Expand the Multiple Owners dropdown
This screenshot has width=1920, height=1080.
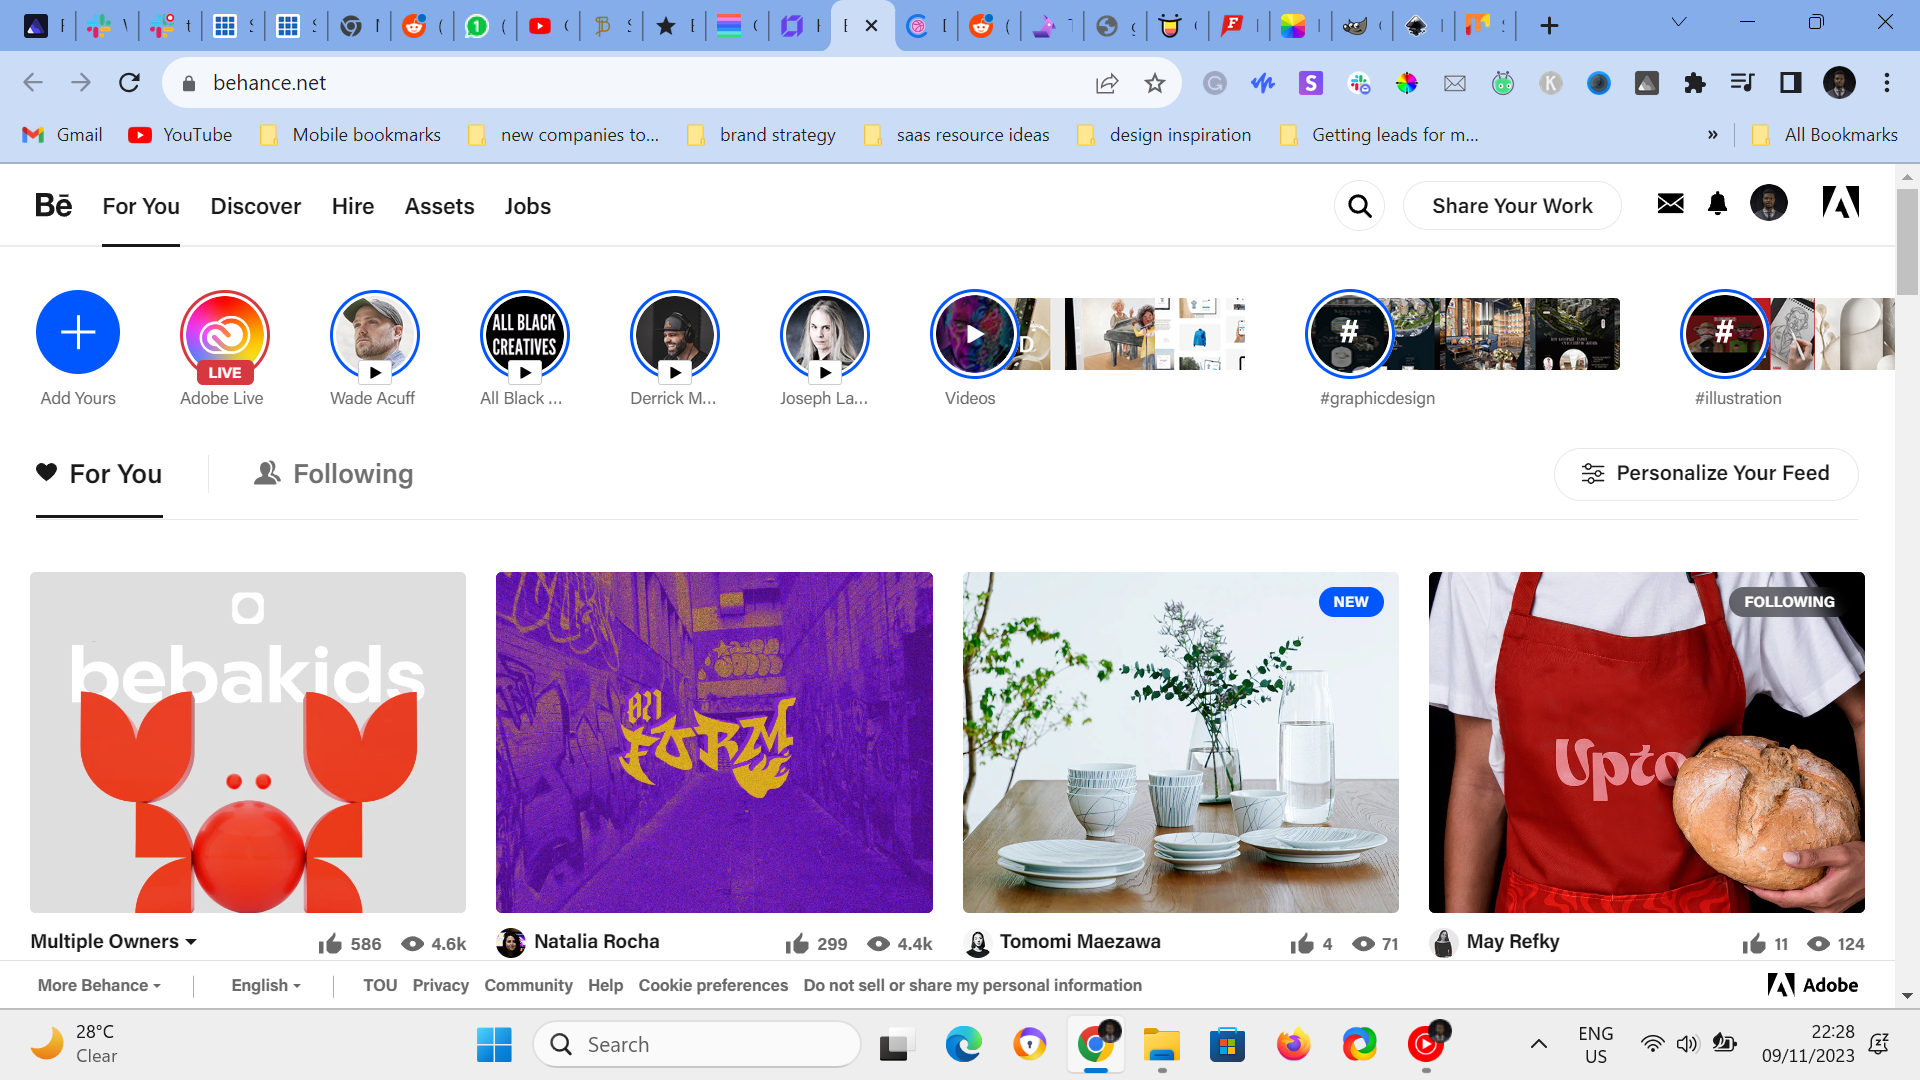click(113, 942)
